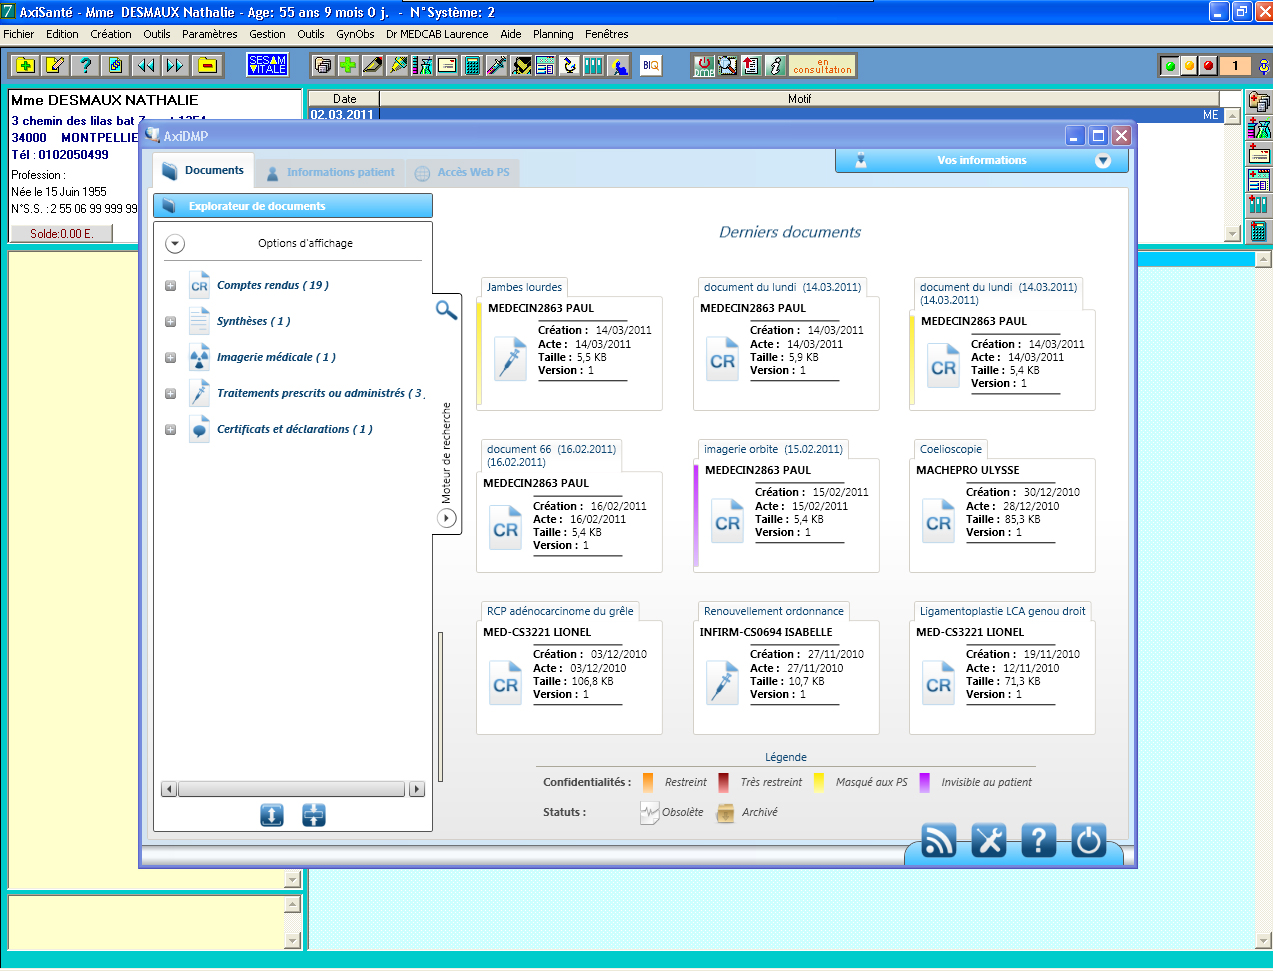1273x971 pixels.
Task: Select the green status light
Action: tap(1170, 66)
